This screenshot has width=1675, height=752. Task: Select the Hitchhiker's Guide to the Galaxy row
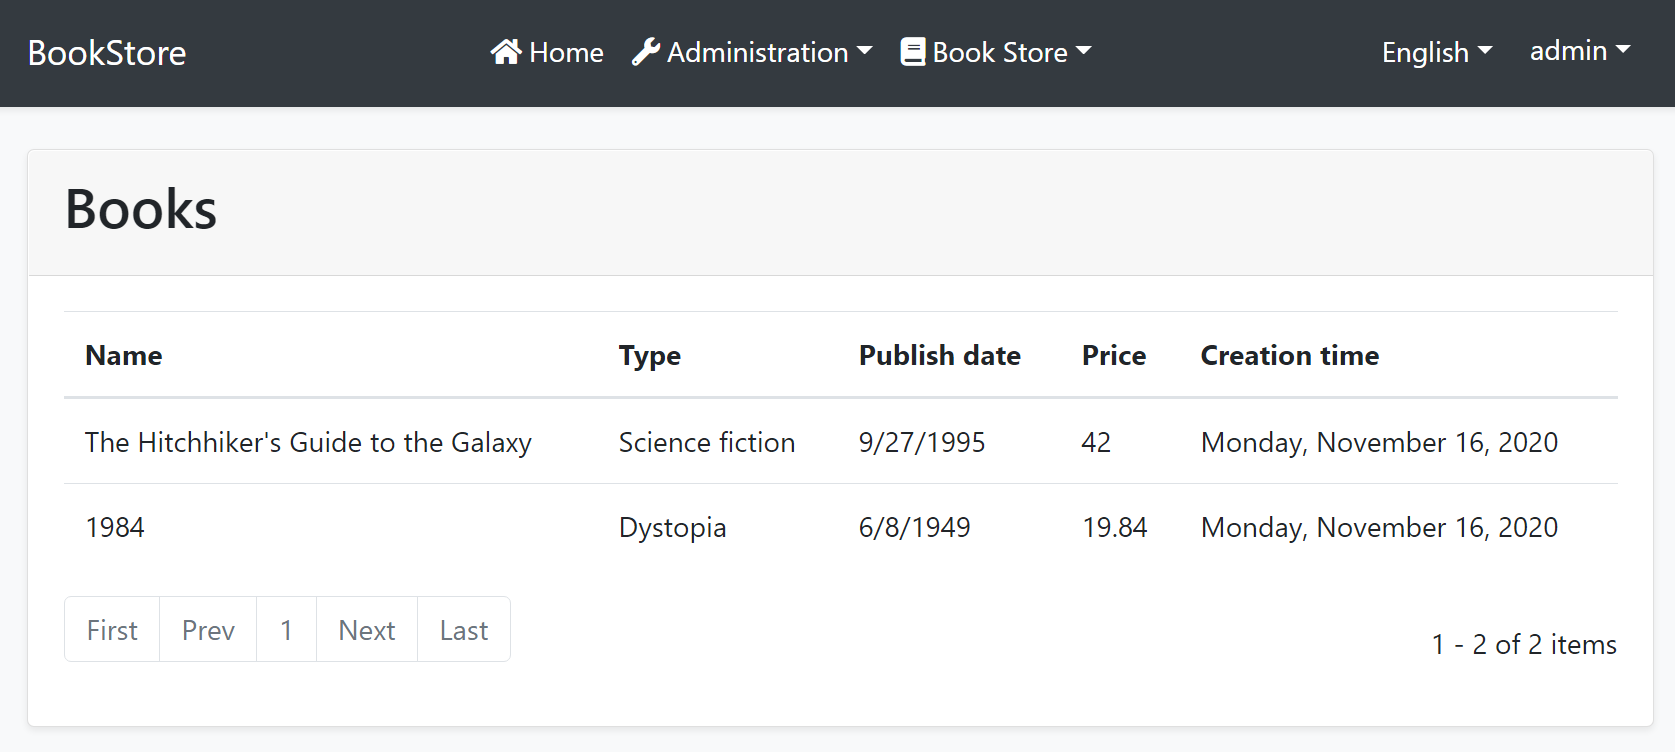[x=308, y=442]
